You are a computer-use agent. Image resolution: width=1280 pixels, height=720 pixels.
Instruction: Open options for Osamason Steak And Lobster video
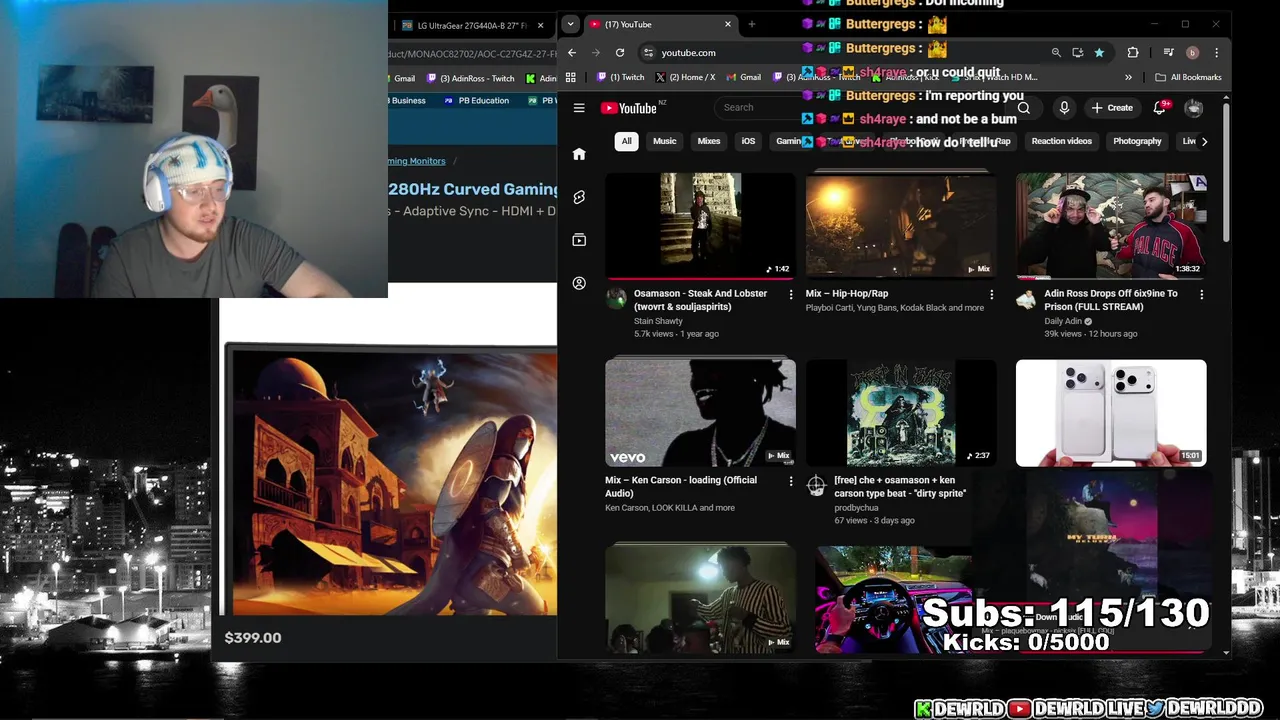pos(791,294)
